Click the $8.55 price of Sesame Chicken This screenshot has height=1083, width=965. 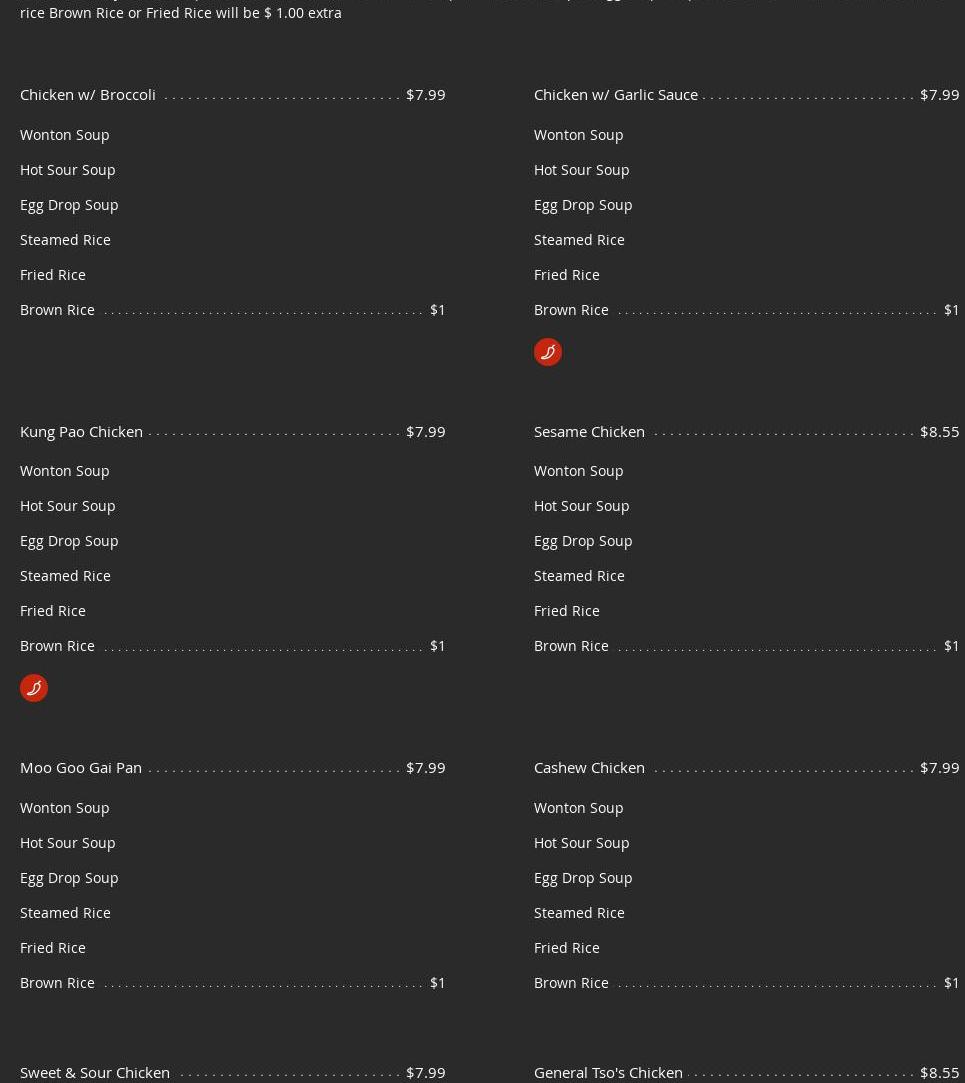click(939, 431)
